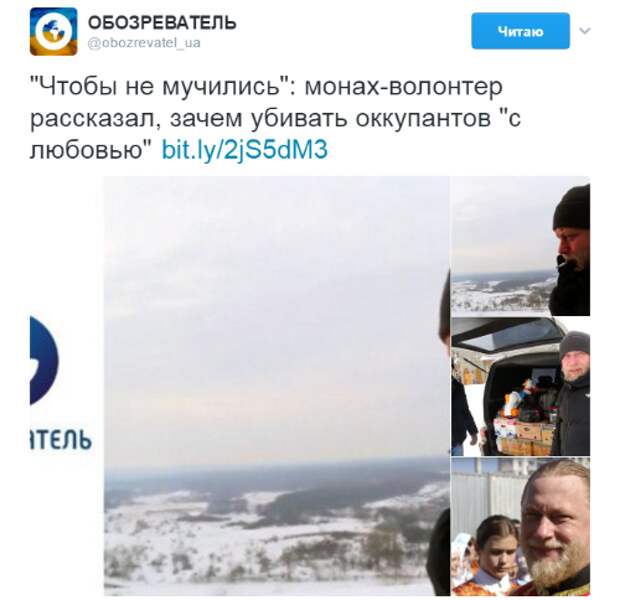620x600 pixels.
Task: Open the Обозреватель globe avatar icon
Action: coord(53,31)
